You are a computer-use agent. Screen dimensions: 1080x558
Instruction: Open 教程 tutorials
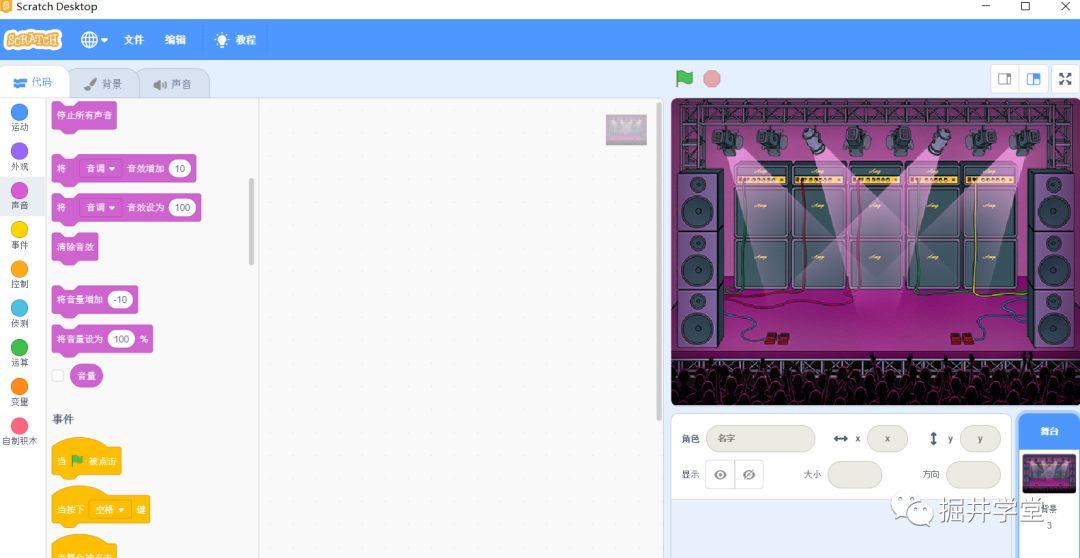pyautogui.click(x=235, y=40)
